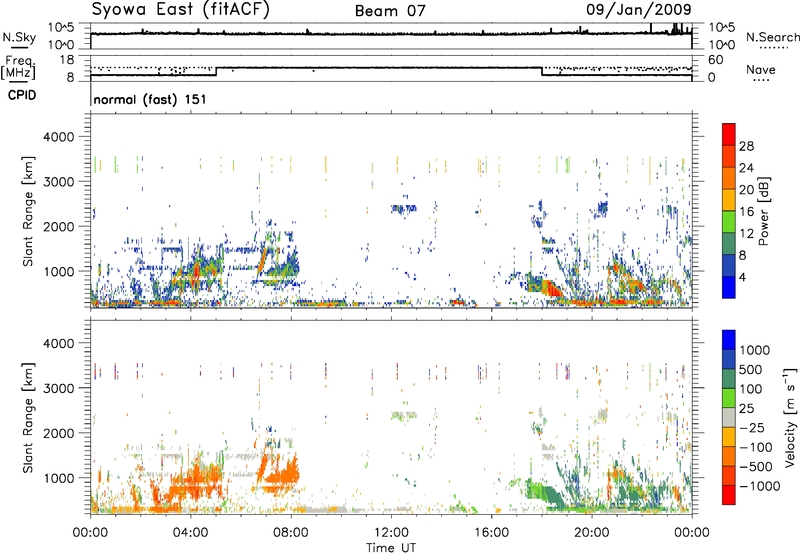Click the 'Nave' legend label
800x554 pixels.
[x=761, y=69]
